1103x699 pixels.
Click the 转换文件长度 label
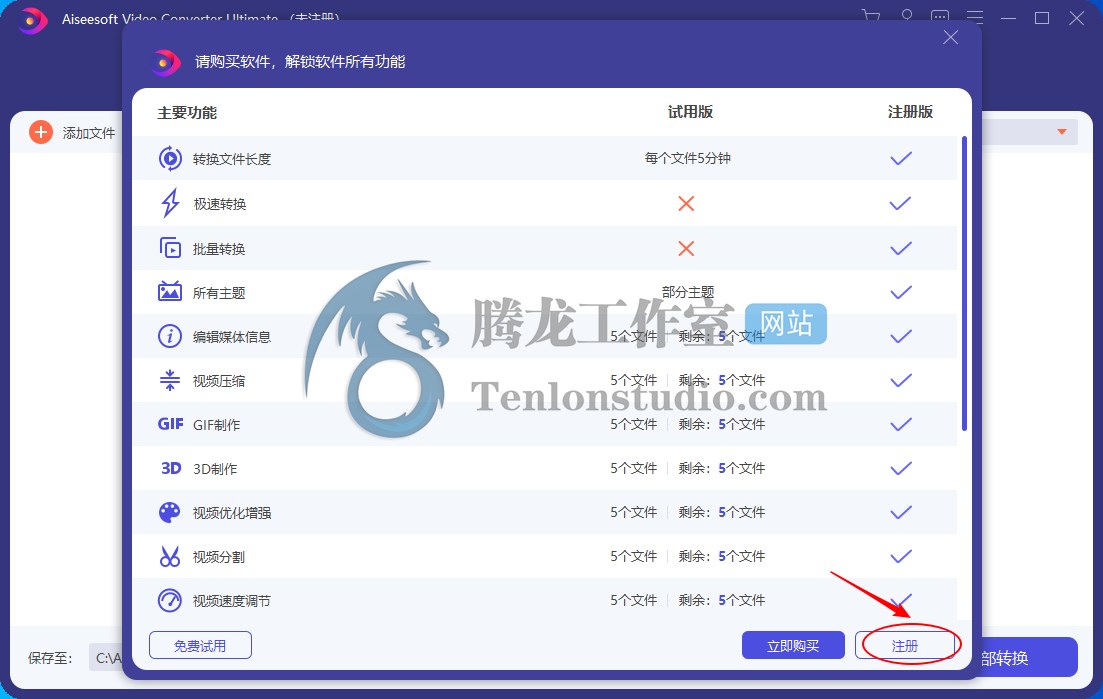pos(232,159)
